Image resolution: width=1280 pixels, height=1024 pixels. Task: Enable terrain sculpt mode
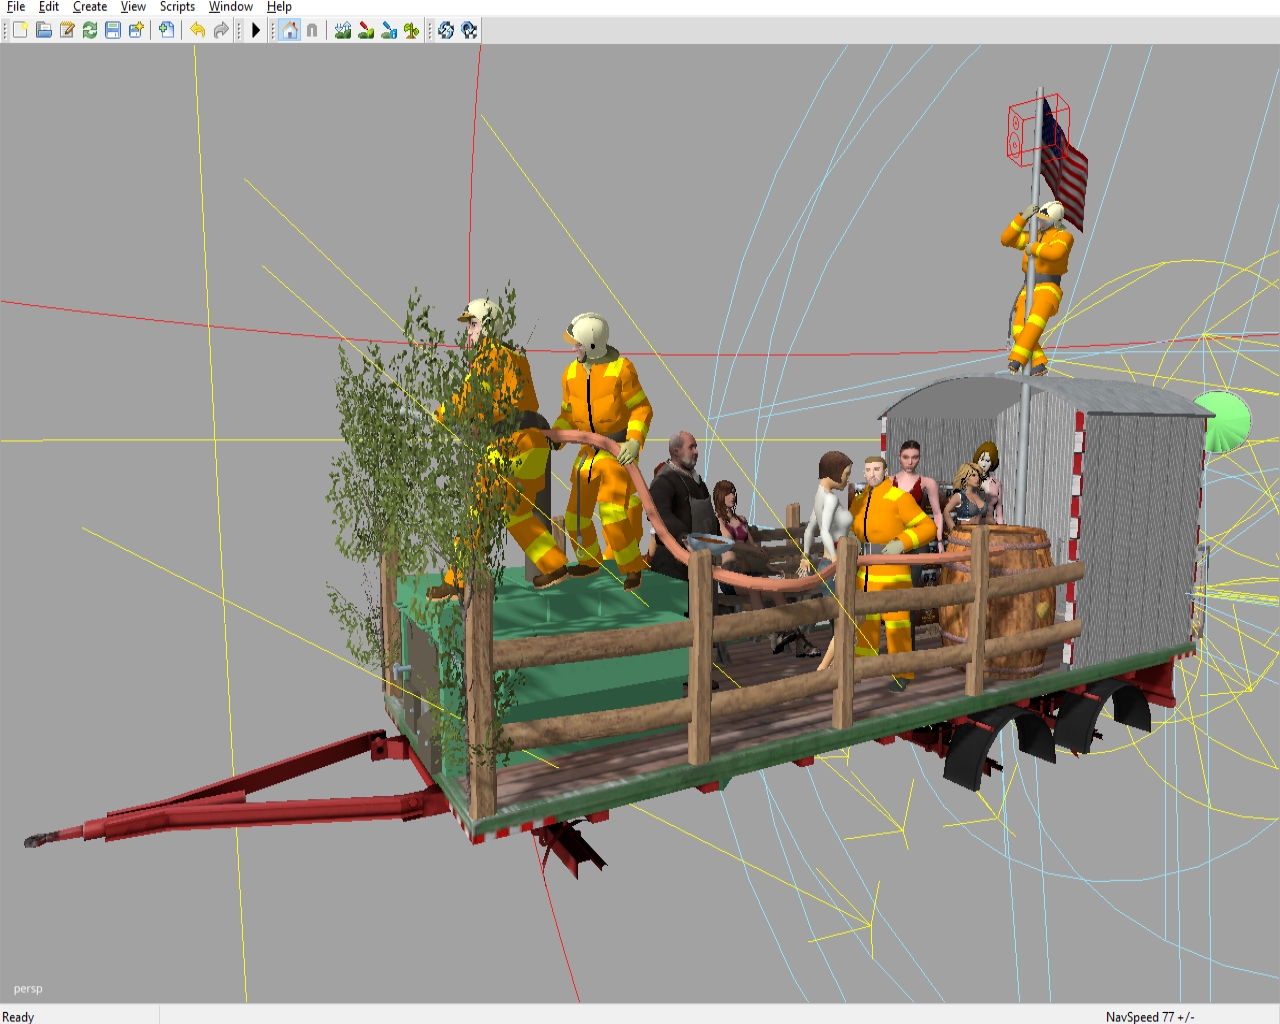pyautogui.click(x=343, y=30)
